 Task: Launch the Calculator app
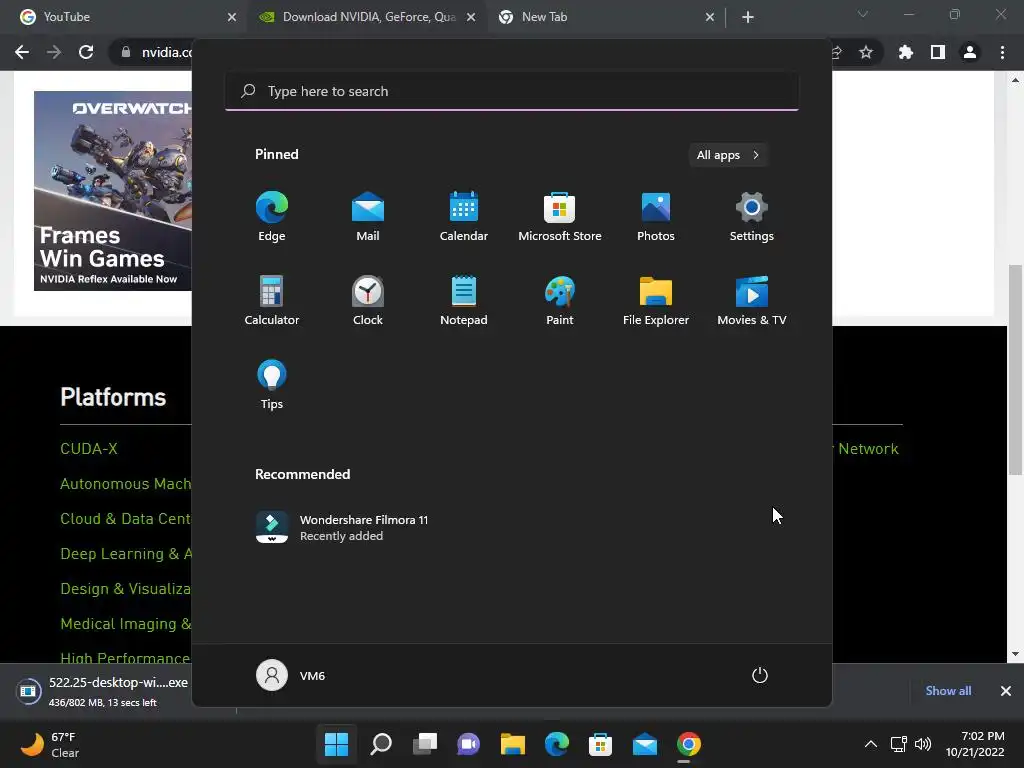[x=272, y=300]
